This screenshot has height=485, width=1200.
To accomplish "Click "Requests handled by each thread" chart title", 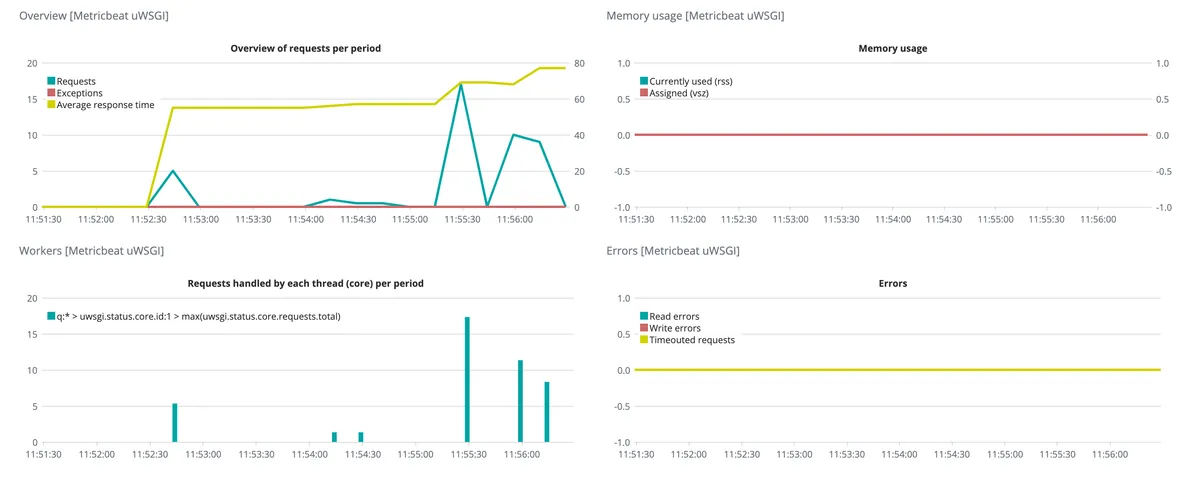I will point(305,284).
